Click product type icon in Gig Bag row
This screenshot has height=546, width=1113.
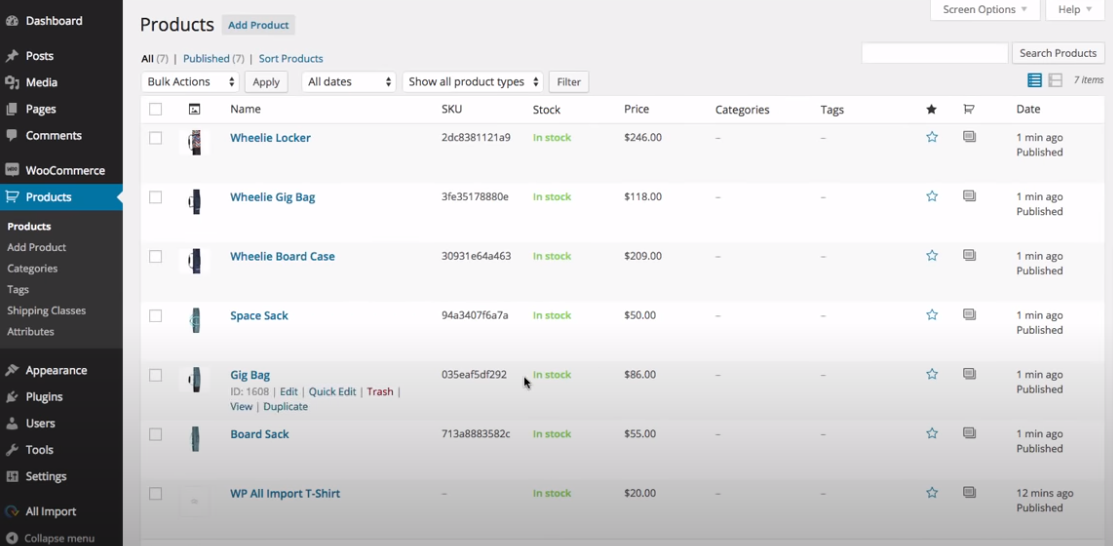click(x=969, y=373)
